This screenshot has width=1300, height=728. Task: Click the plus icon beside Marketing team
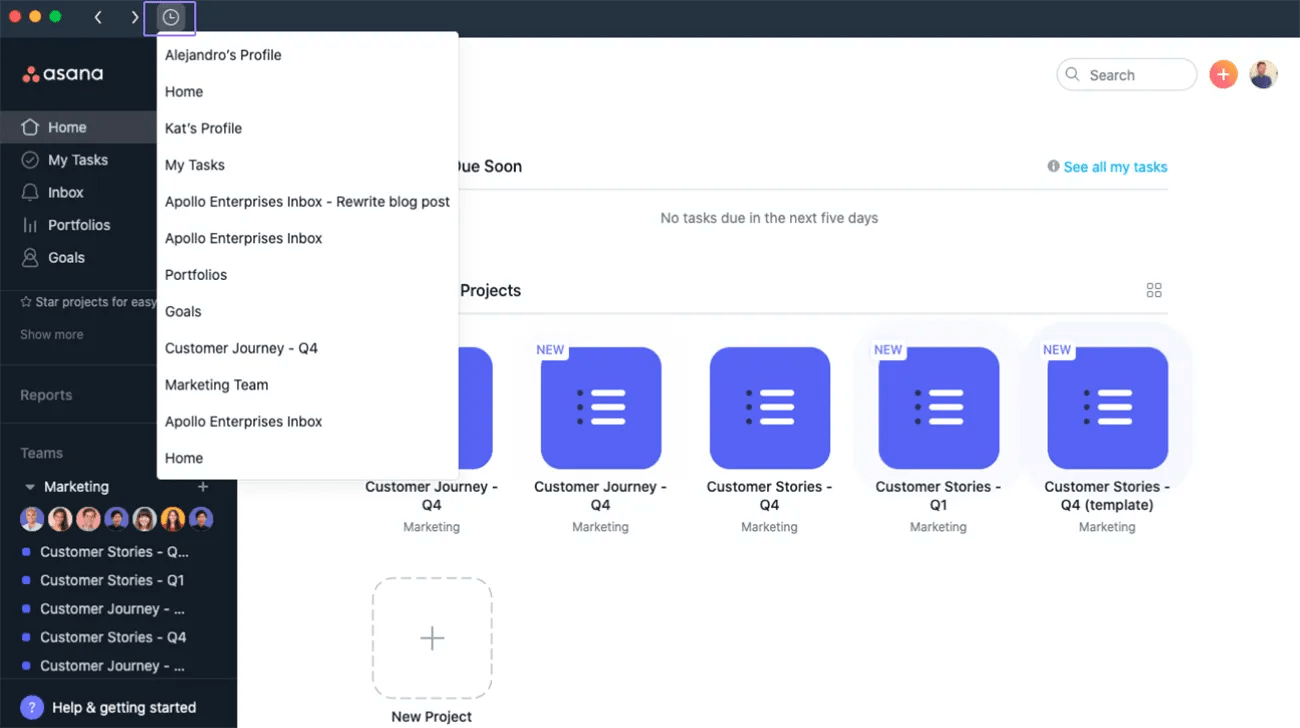pyautogui.click(x=203, y=487)
